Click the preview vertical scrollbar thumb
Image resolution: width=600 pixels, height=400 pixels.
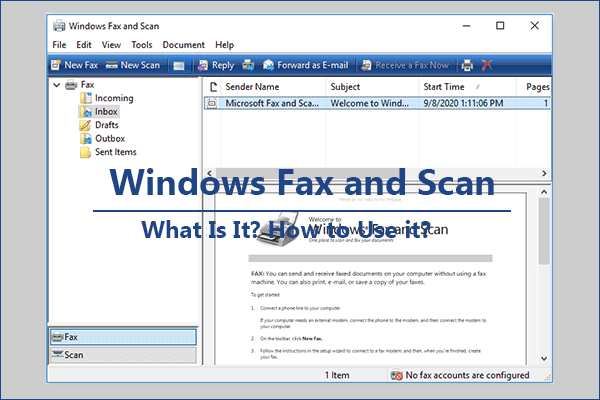[x=544, y=231]
